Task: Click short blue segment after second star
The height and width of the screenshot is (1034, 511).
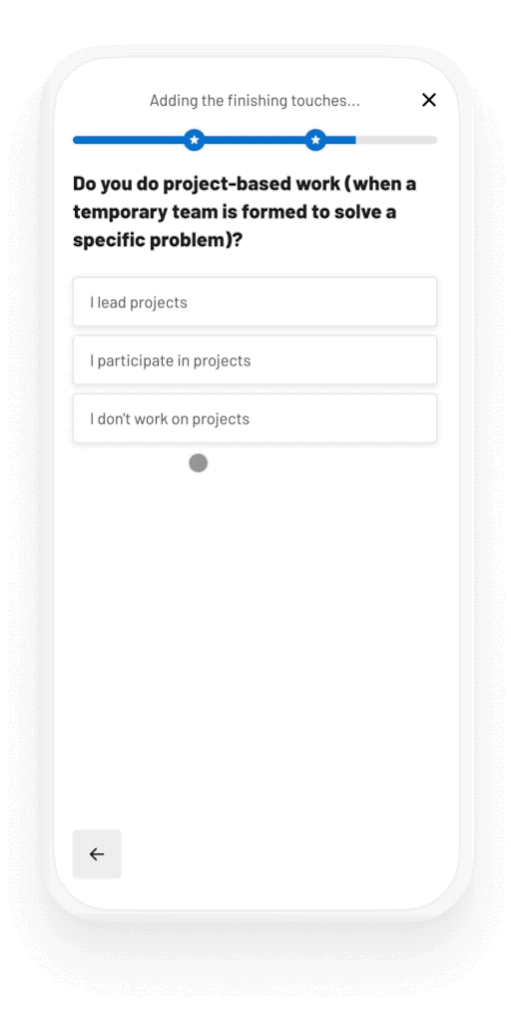Action: [342, 140]
